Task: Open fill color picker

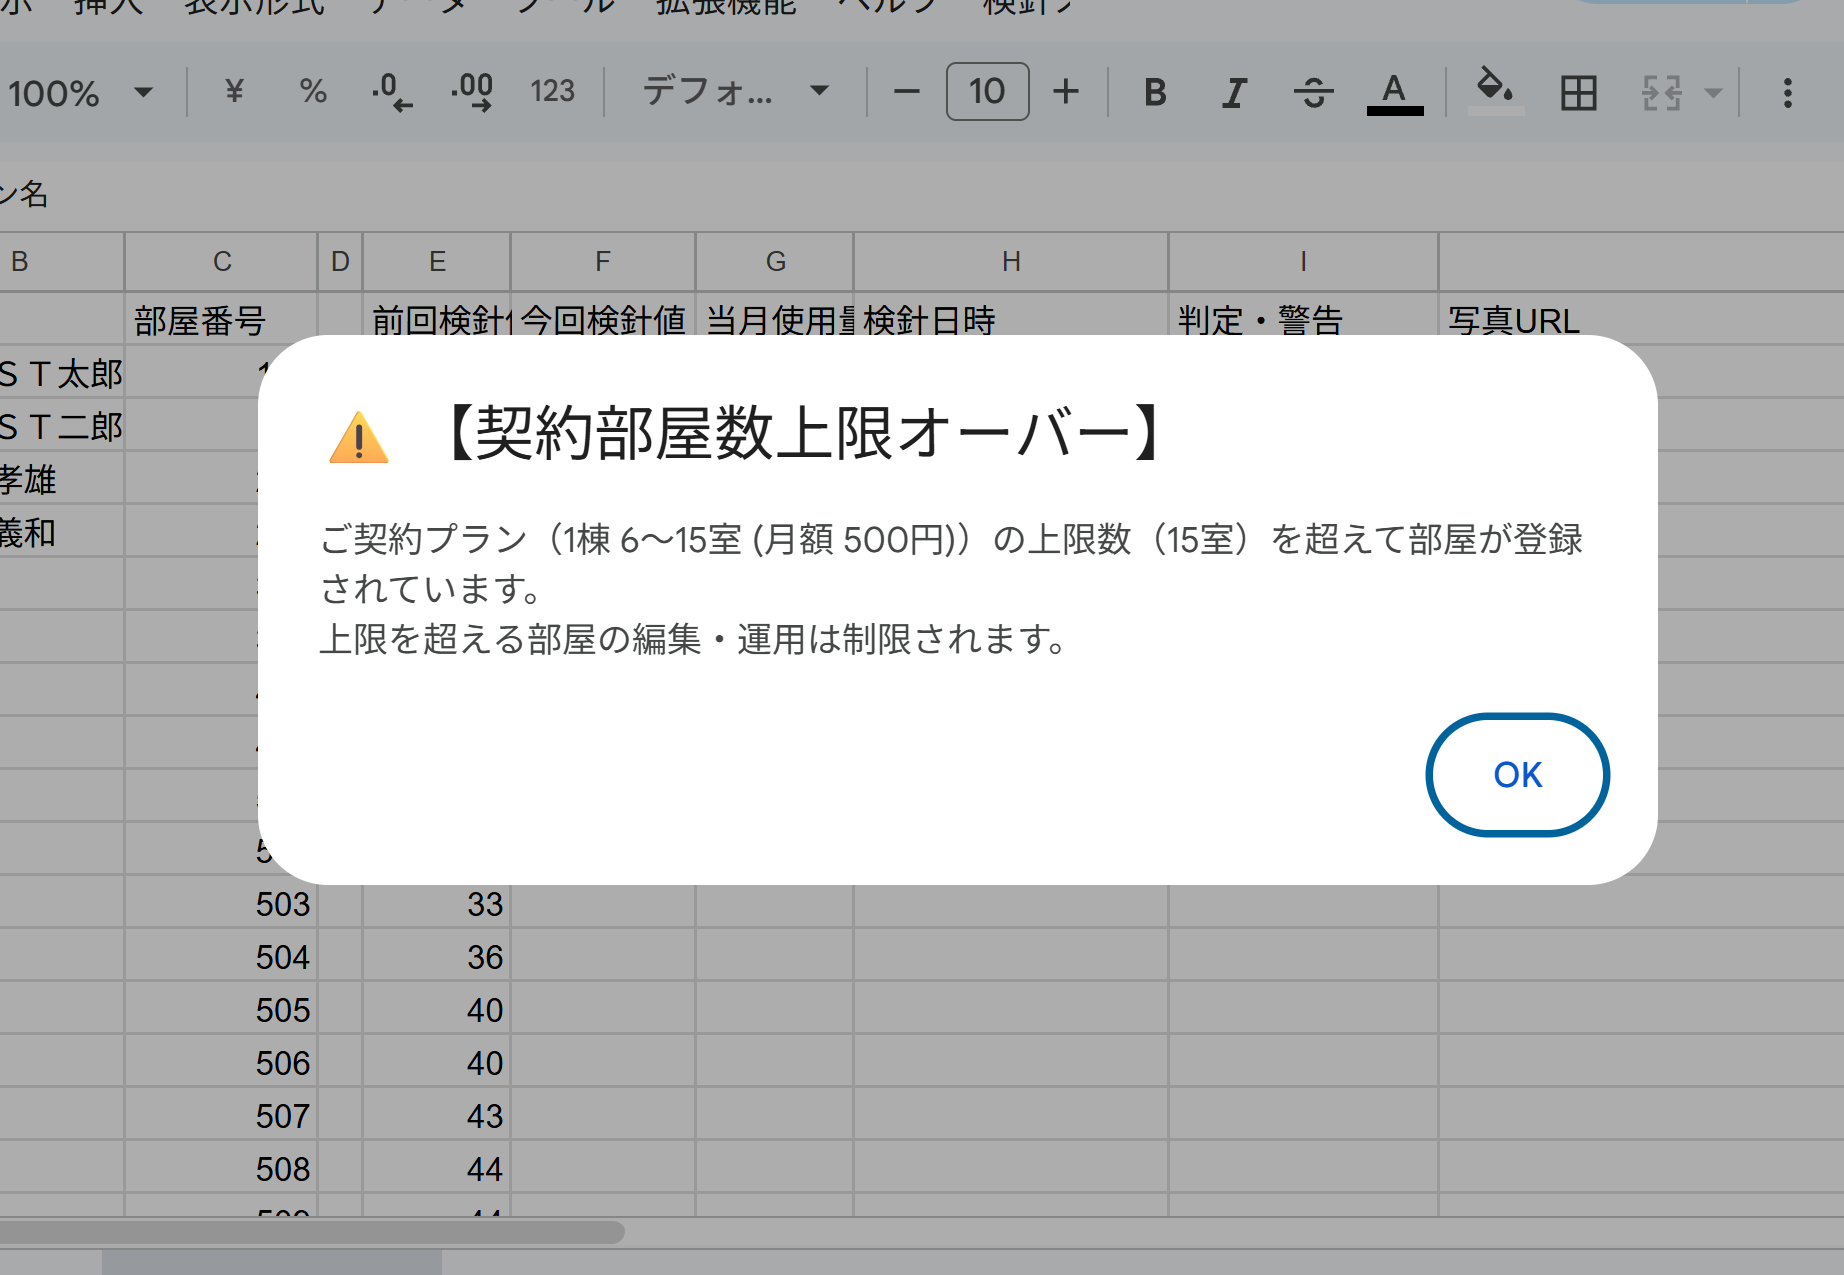Action: [x=1496, y=93]
